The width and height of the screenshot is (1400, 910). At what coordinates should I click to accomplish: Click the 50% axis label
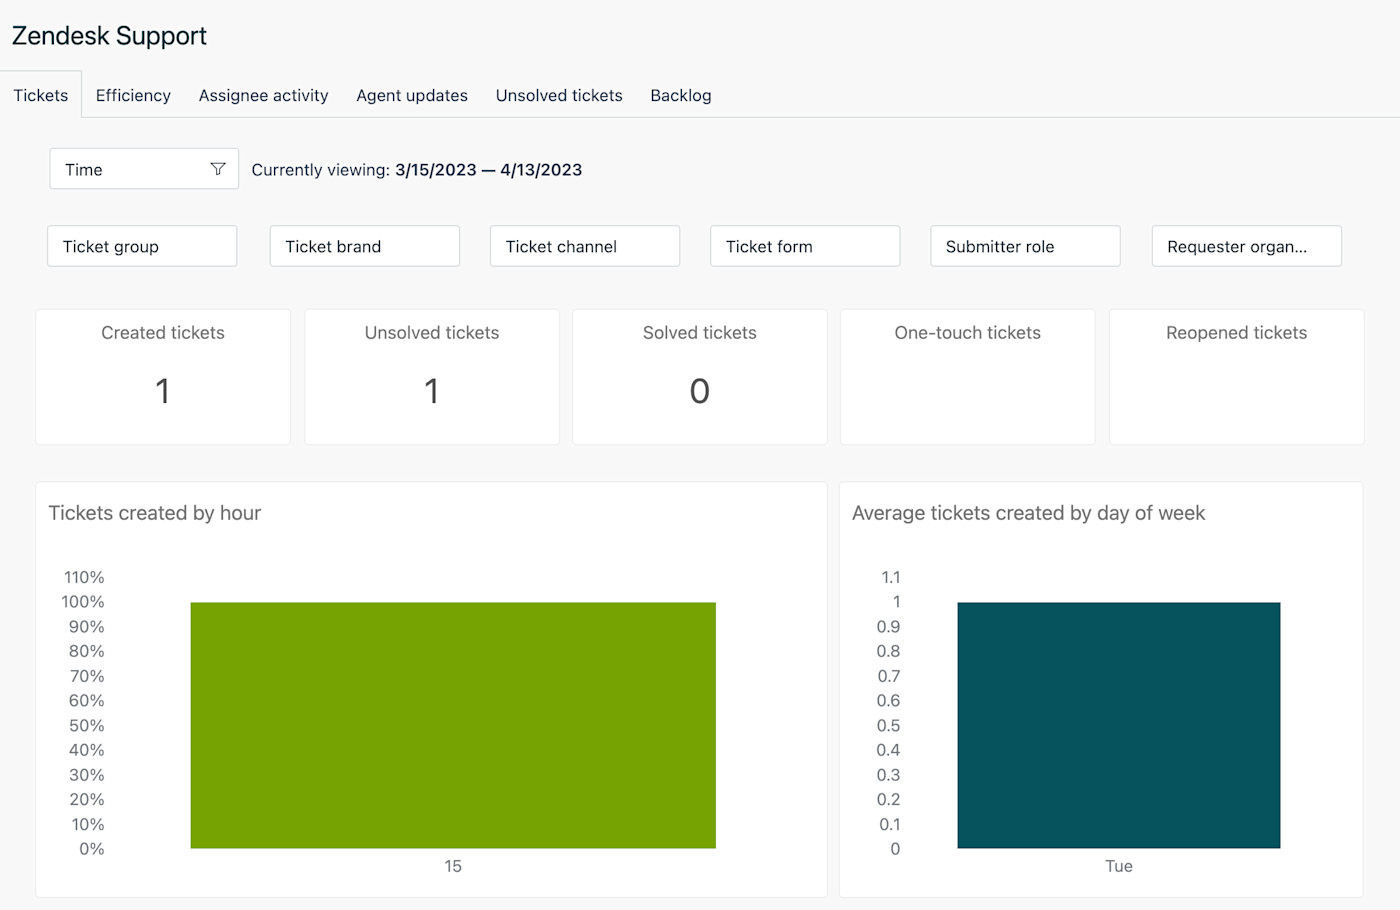pos(87,725)
